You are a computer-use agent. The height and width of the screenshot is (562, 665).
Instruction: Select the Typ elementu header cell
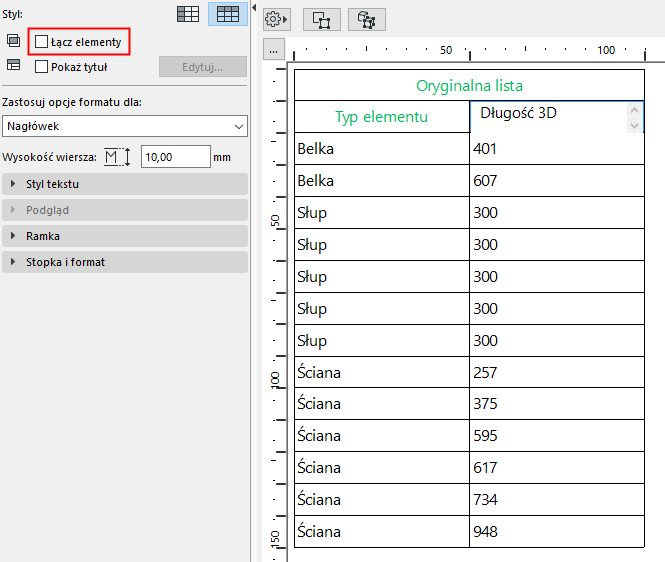tap(382, 117)
